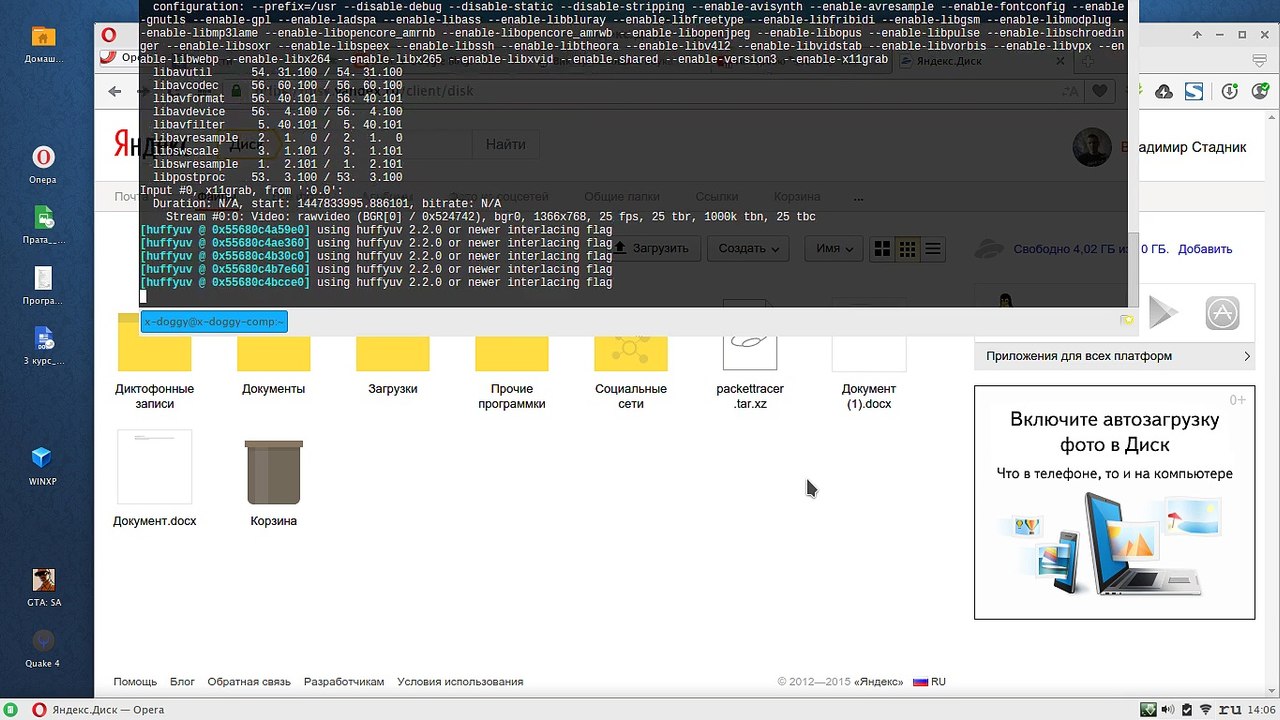Viewport: 1280px width, 720px height.
Task: Click the cloud-download extension icon in the Opera toolbar
Action: coord(1163,92)
